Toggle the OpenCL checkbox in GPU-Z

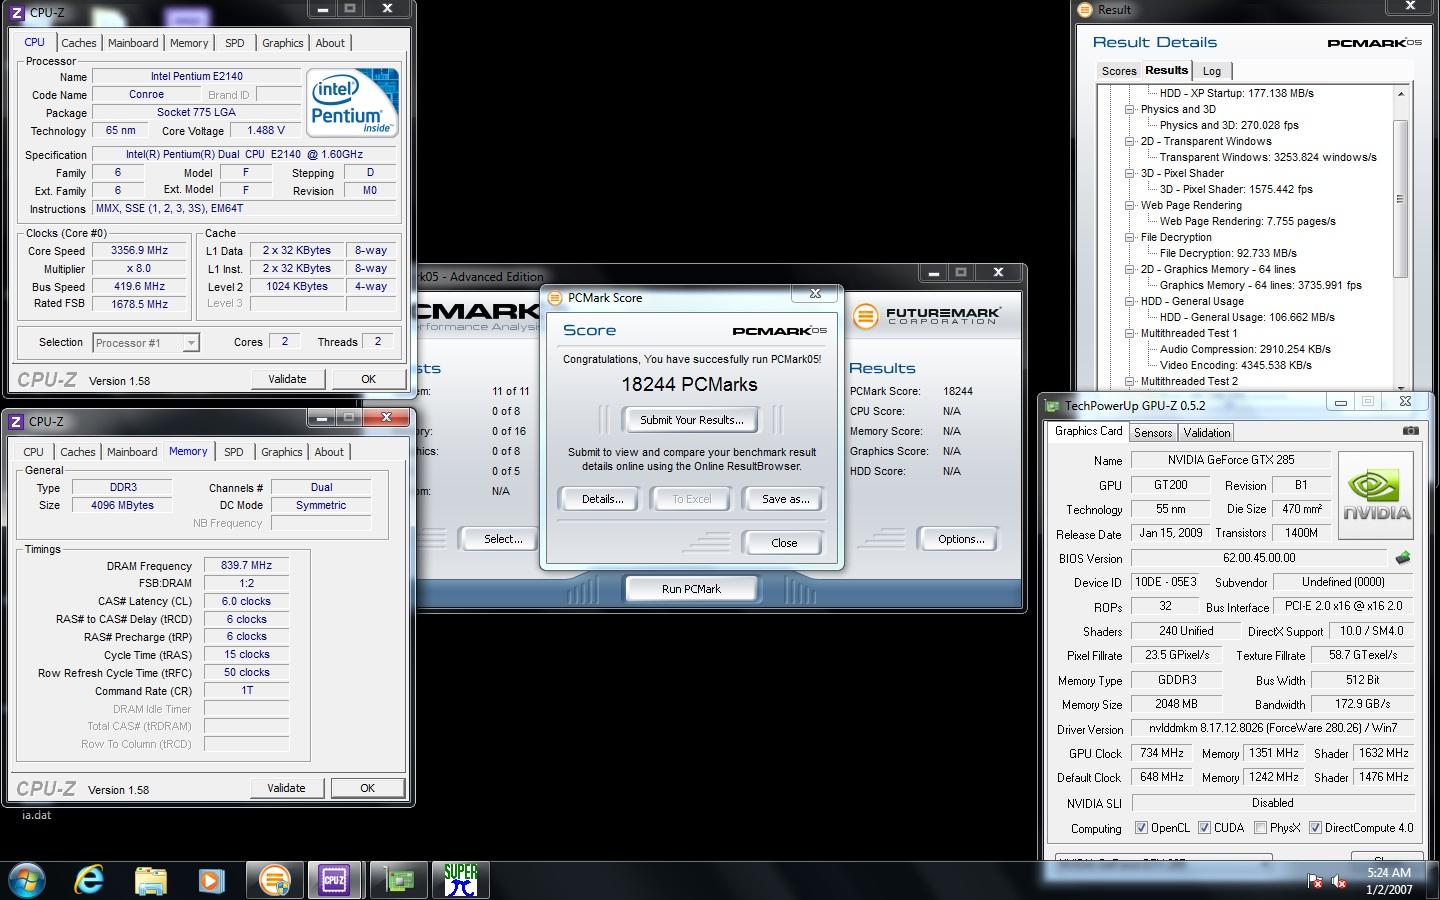tap(1141, 828)
